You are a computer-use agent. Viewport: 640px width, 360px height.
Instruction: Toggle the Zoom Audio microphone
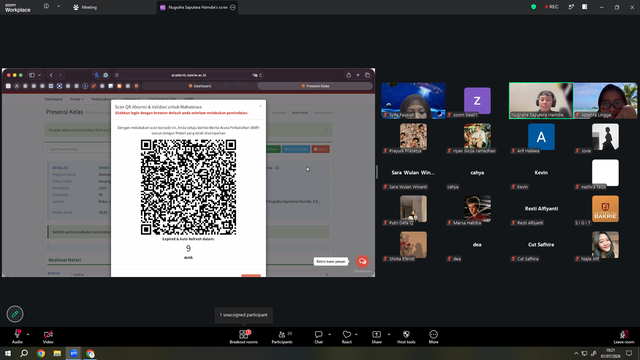click(x=17, y=337)
